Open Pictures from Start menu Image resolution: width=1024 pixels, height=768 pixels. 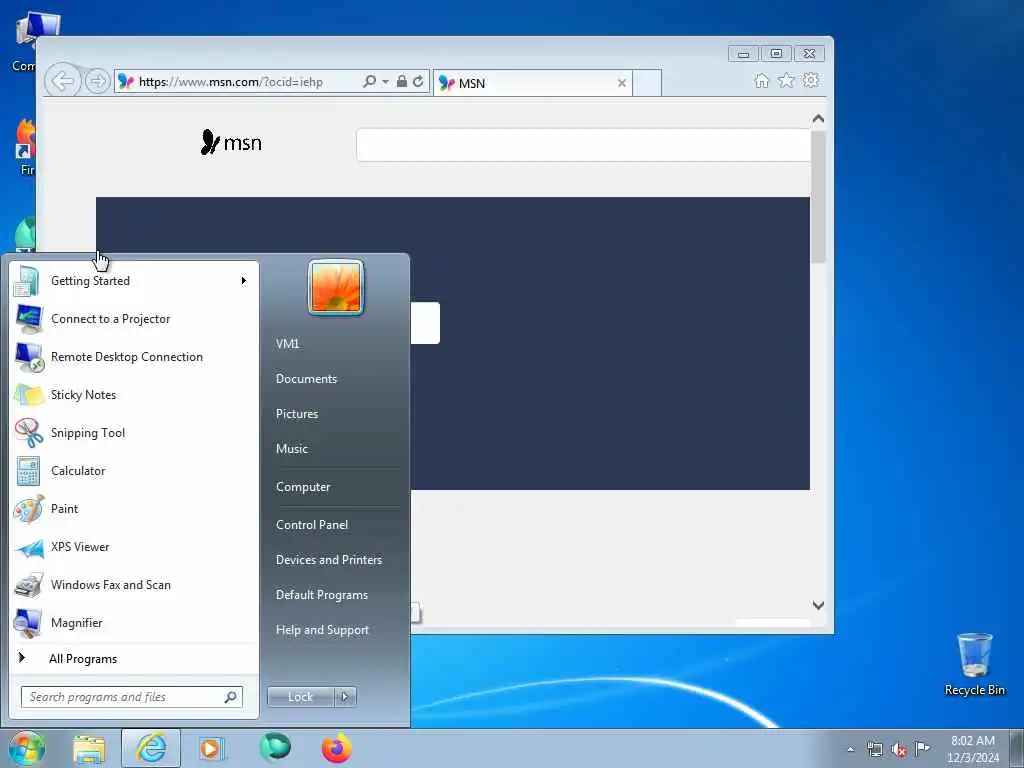click(x=297, y=414)
